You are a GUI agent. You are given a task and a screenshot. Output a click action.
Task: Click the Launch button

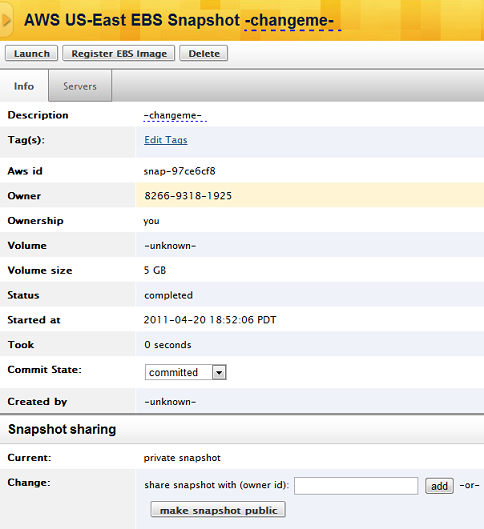(x=31, y=53)
